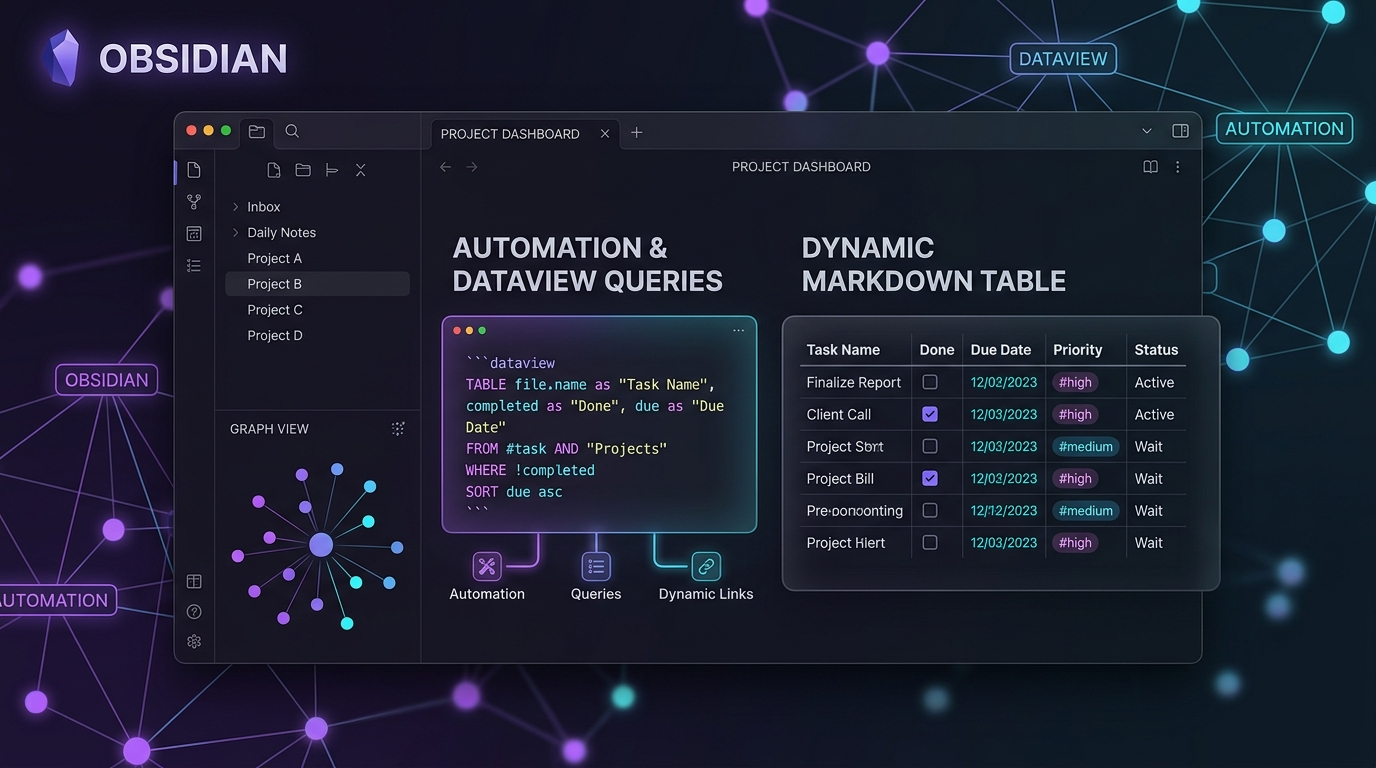Check the Finalize Report done checkbox
The width and height of the screenshot is (1376, 768).
tap(930, 382)
